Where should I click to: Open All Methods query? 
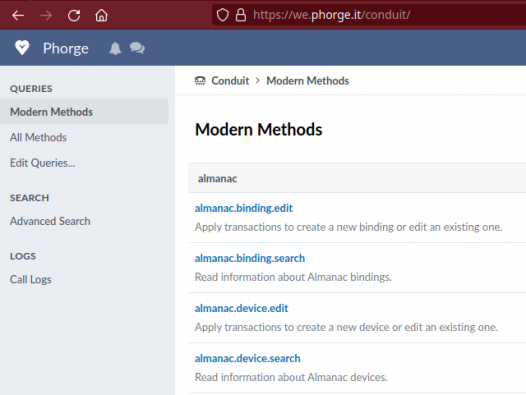pos(38,137)
